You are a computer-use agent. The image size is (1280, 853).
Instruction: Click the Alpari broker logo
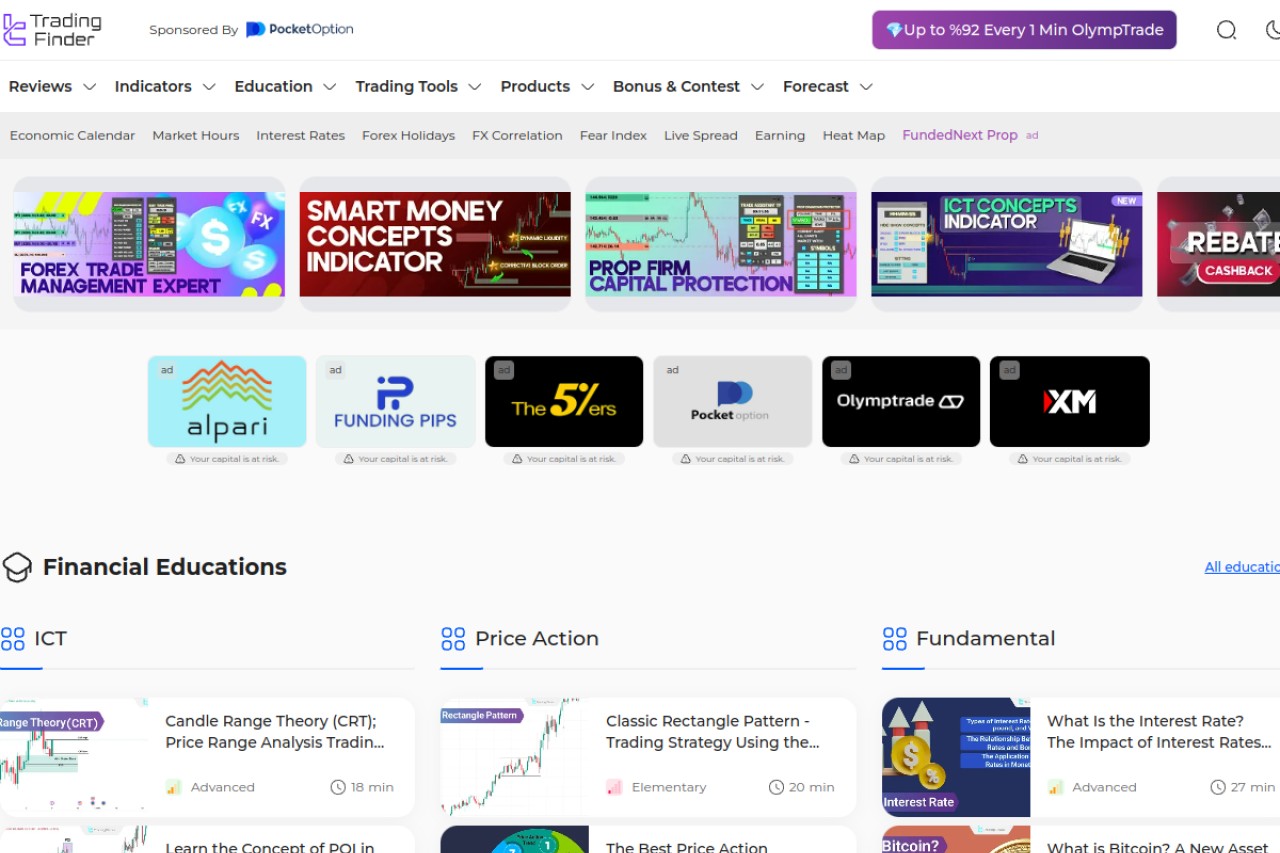click(227, 401)
